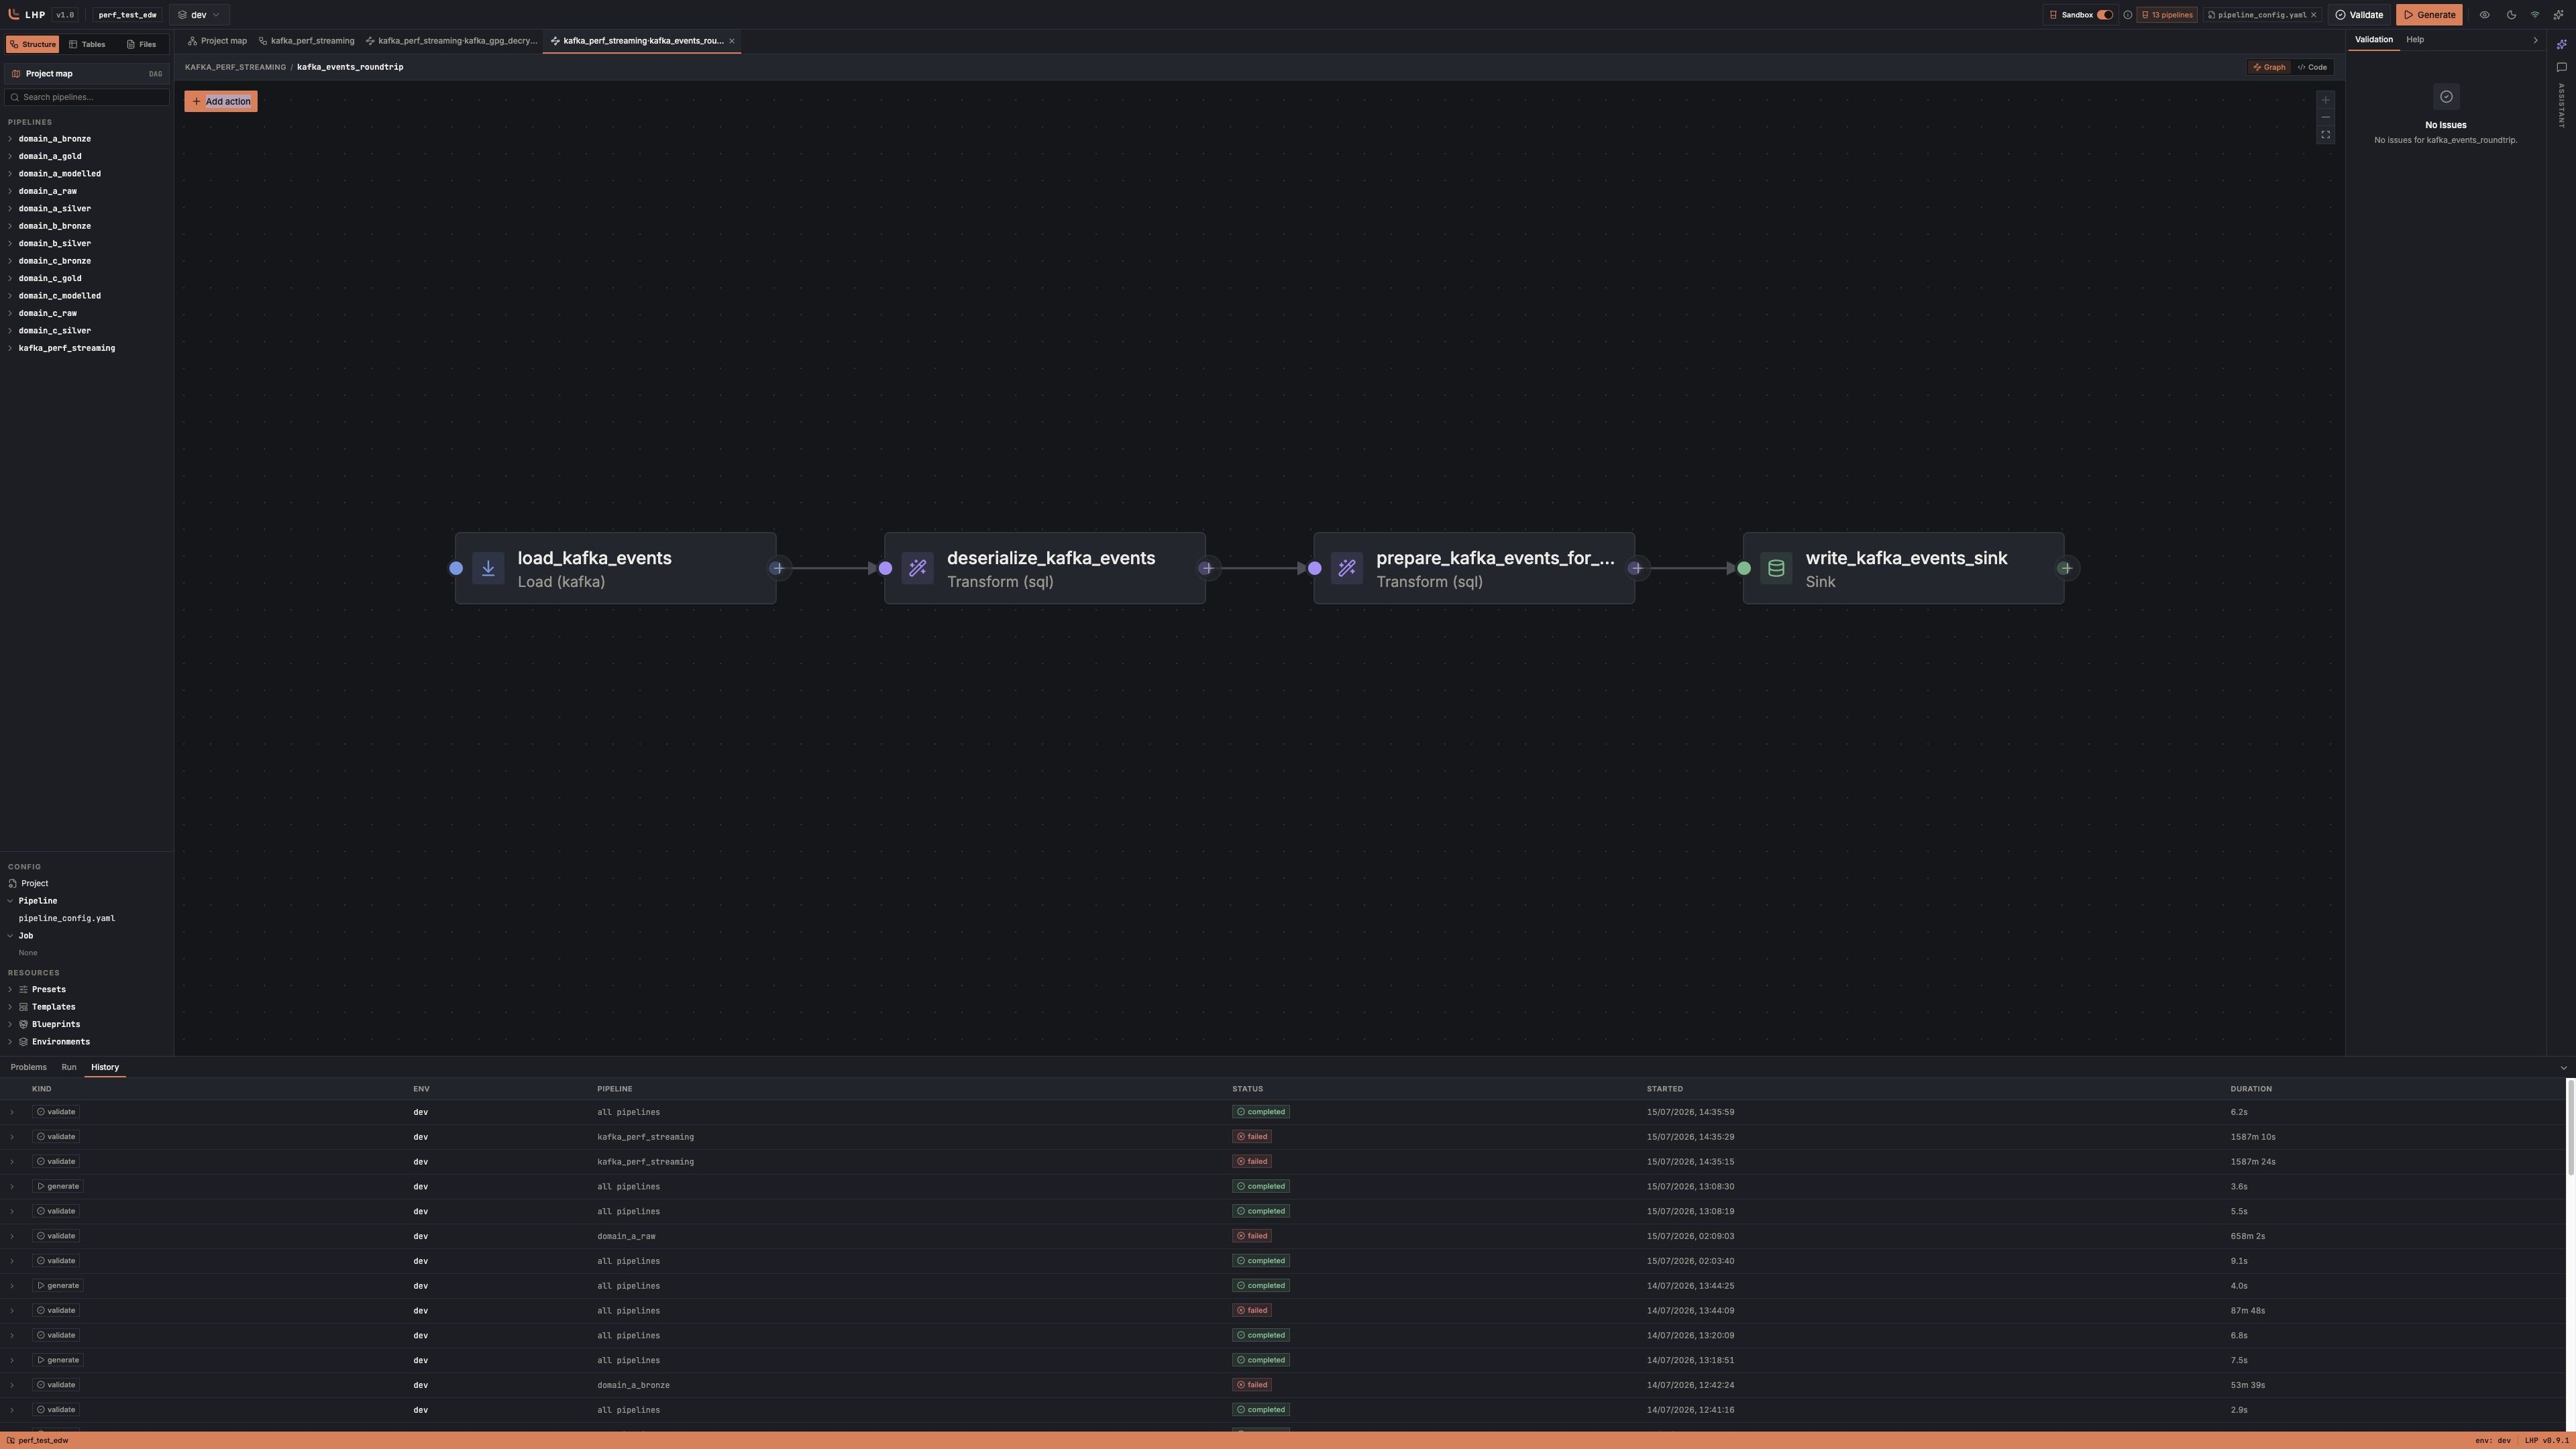2576x1449 pixels.
Task: Open the chat bubble icon in right rail
Action: 2561,68
